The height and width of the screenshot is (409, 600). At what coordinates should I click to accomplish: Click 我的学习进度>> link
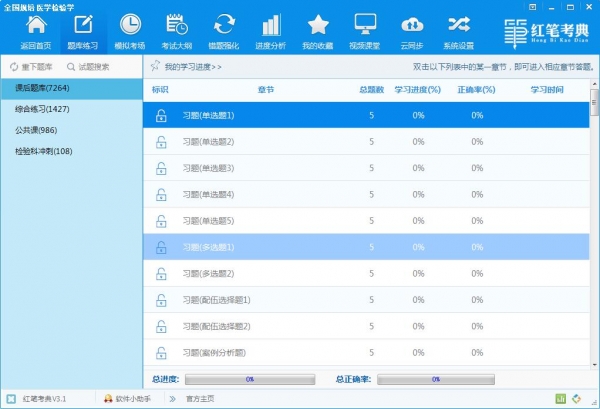[193, 67]
